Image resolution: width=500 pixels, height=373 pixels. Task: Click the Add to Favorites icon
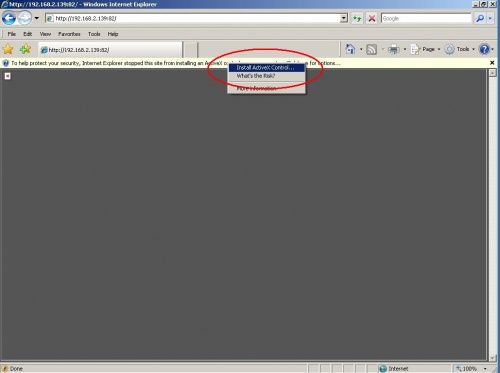pos(25,49)
